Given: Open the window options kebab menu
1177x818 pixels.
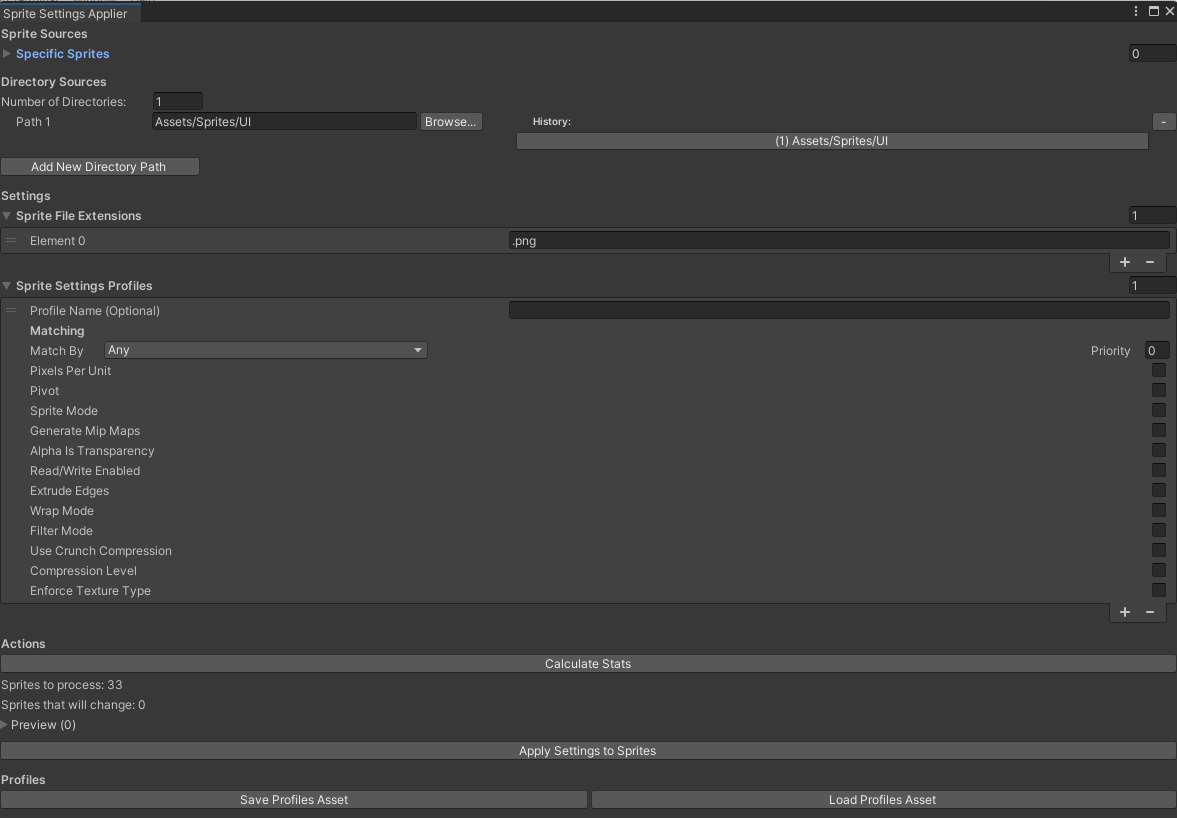Looking at the screenshot, I should [1135, 11].
